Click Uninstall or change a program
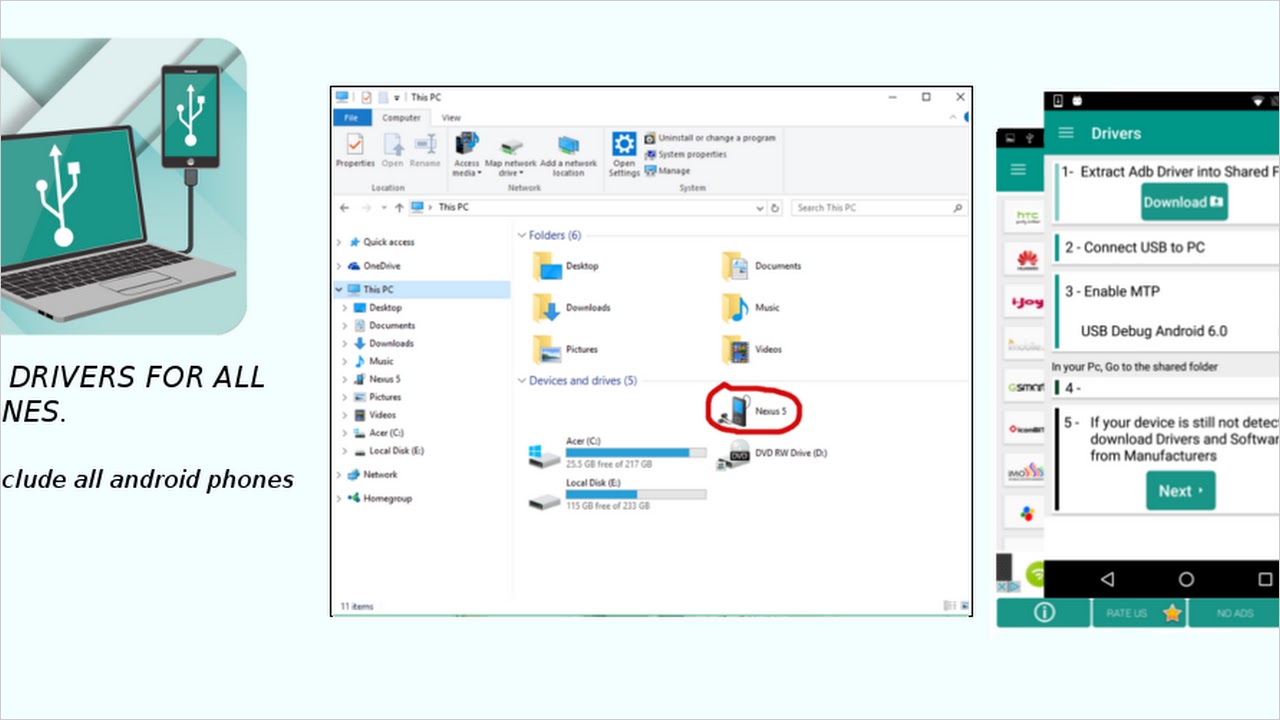The height and width of the screenshot is (720, 1280). pos(716,138)
